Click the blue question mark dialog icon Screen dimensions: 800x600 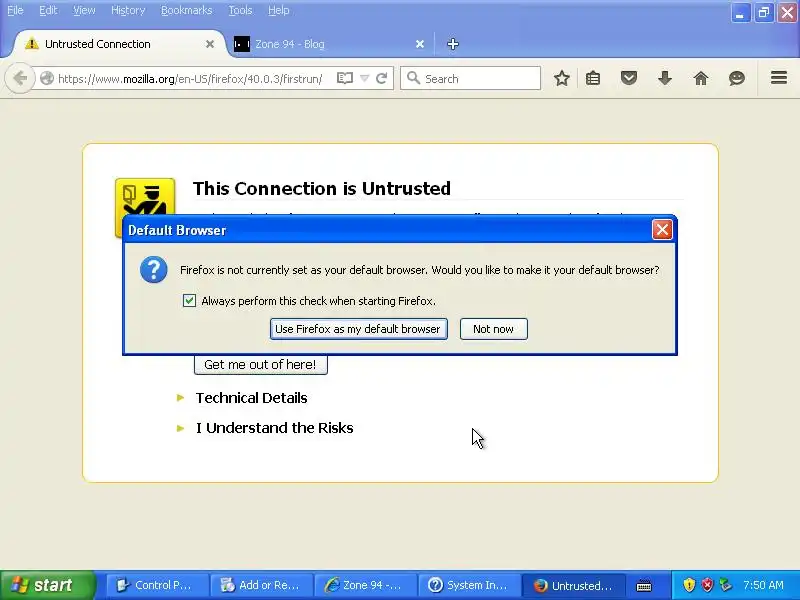(x=154, y=270)
